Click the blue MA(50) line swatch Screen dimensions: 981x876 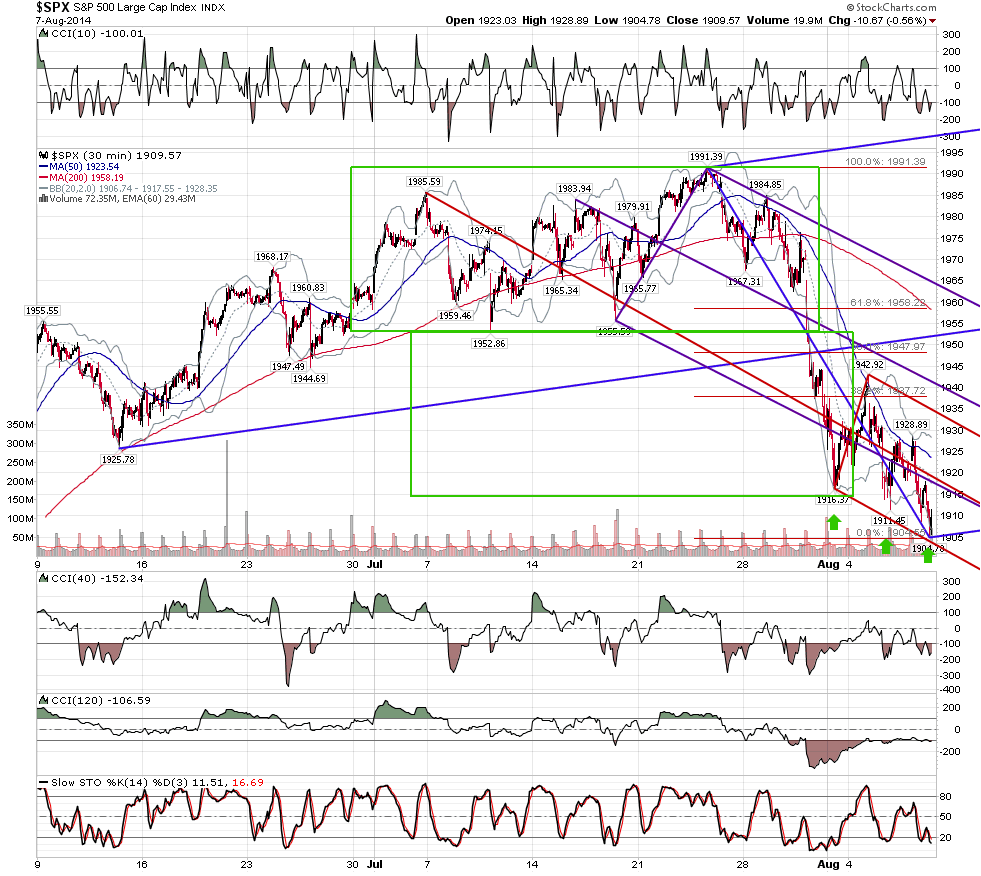tap(43, 166)
